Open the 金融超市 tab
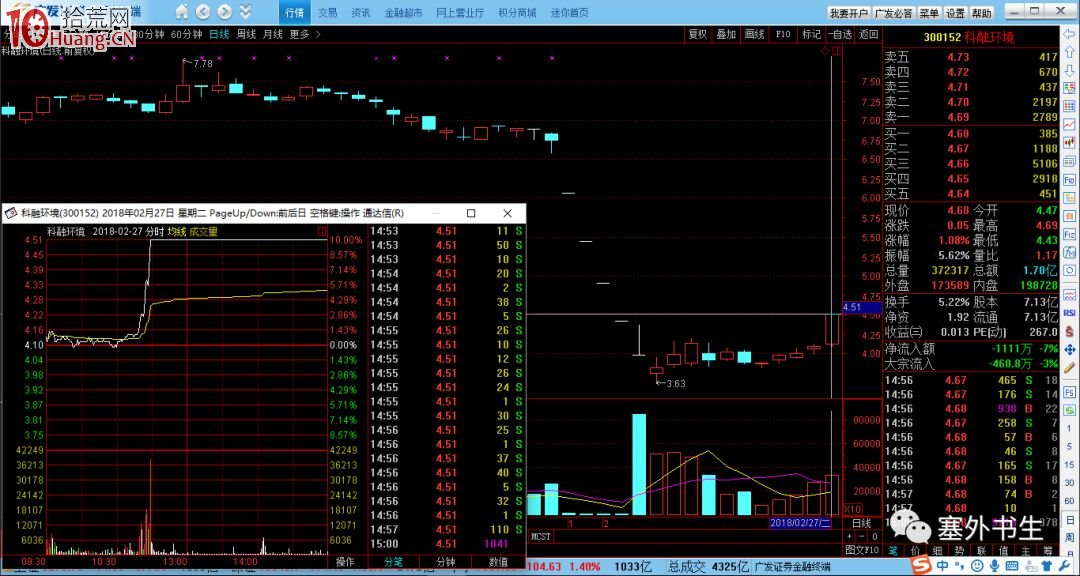The width and height of the screenshot is (1080, 576). coord(403,12)
